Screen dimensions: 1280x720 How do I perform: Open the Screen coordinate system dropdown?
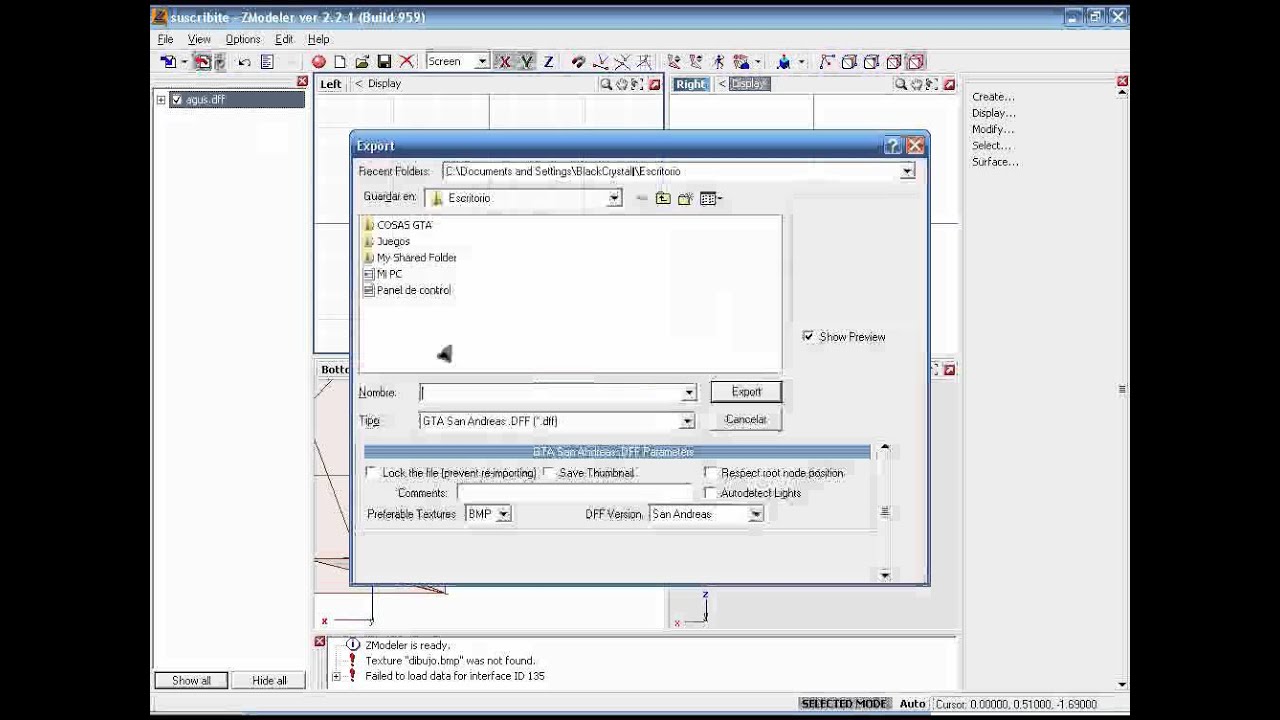481,62
